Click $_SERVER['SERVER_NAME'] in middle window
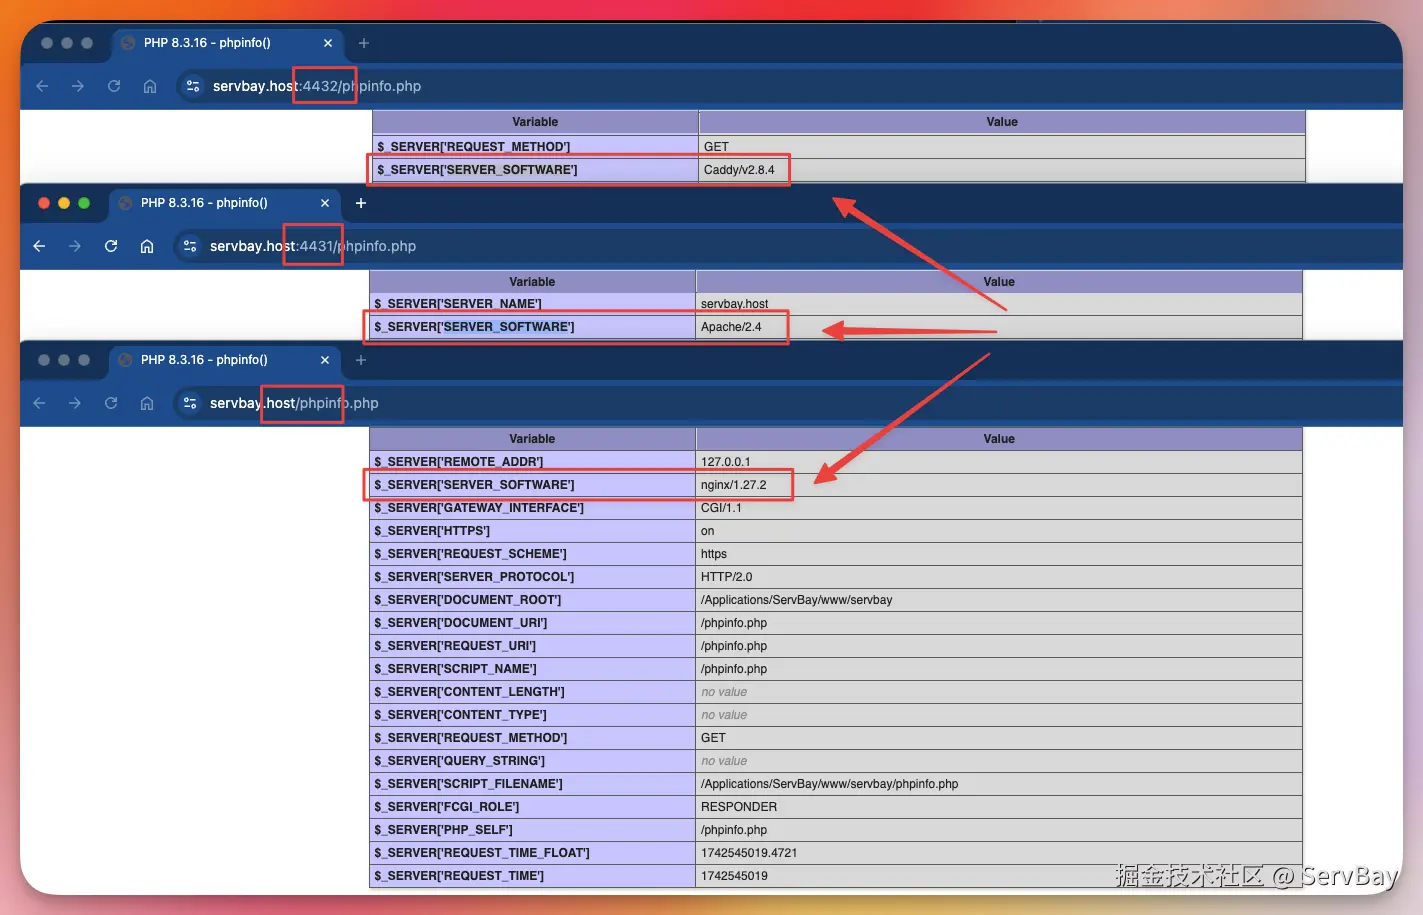 [x=532, y=304]
